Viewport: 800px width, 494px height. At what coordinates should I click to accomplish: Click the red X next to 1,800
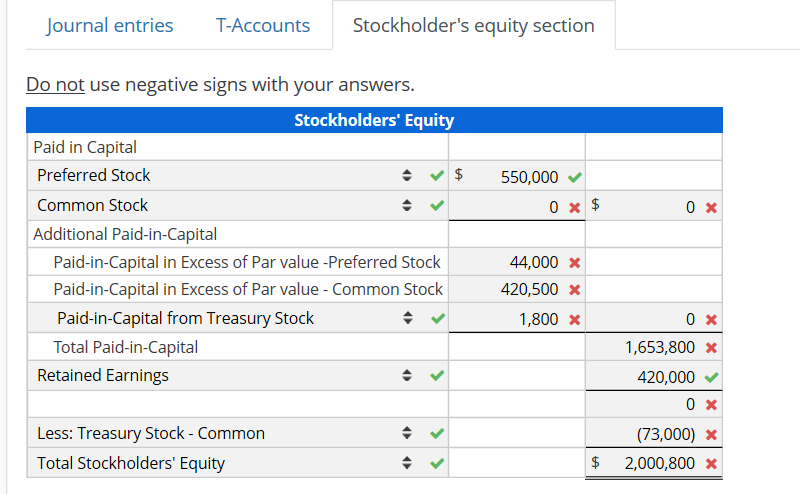[575, 320]
